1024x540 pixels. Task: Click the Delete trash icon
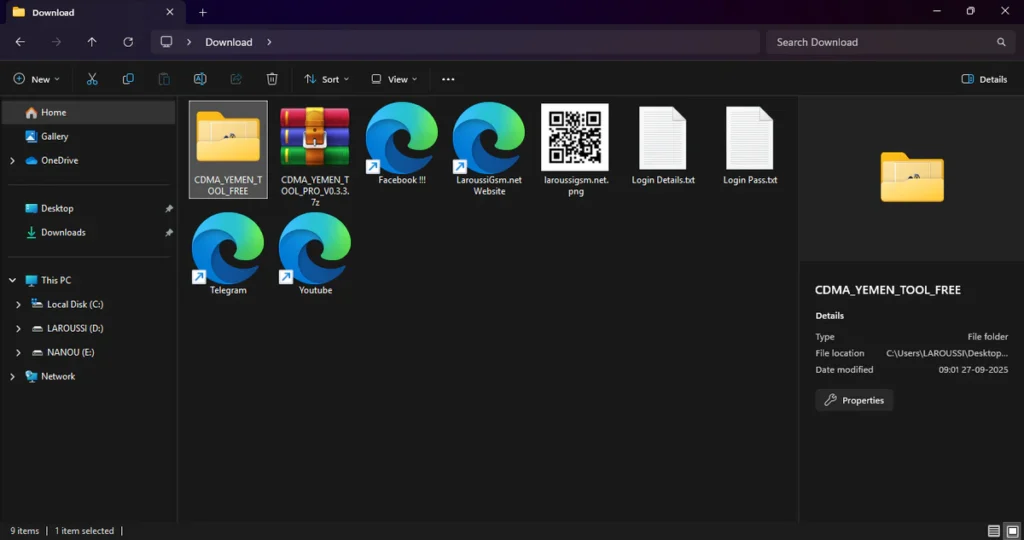272,79
